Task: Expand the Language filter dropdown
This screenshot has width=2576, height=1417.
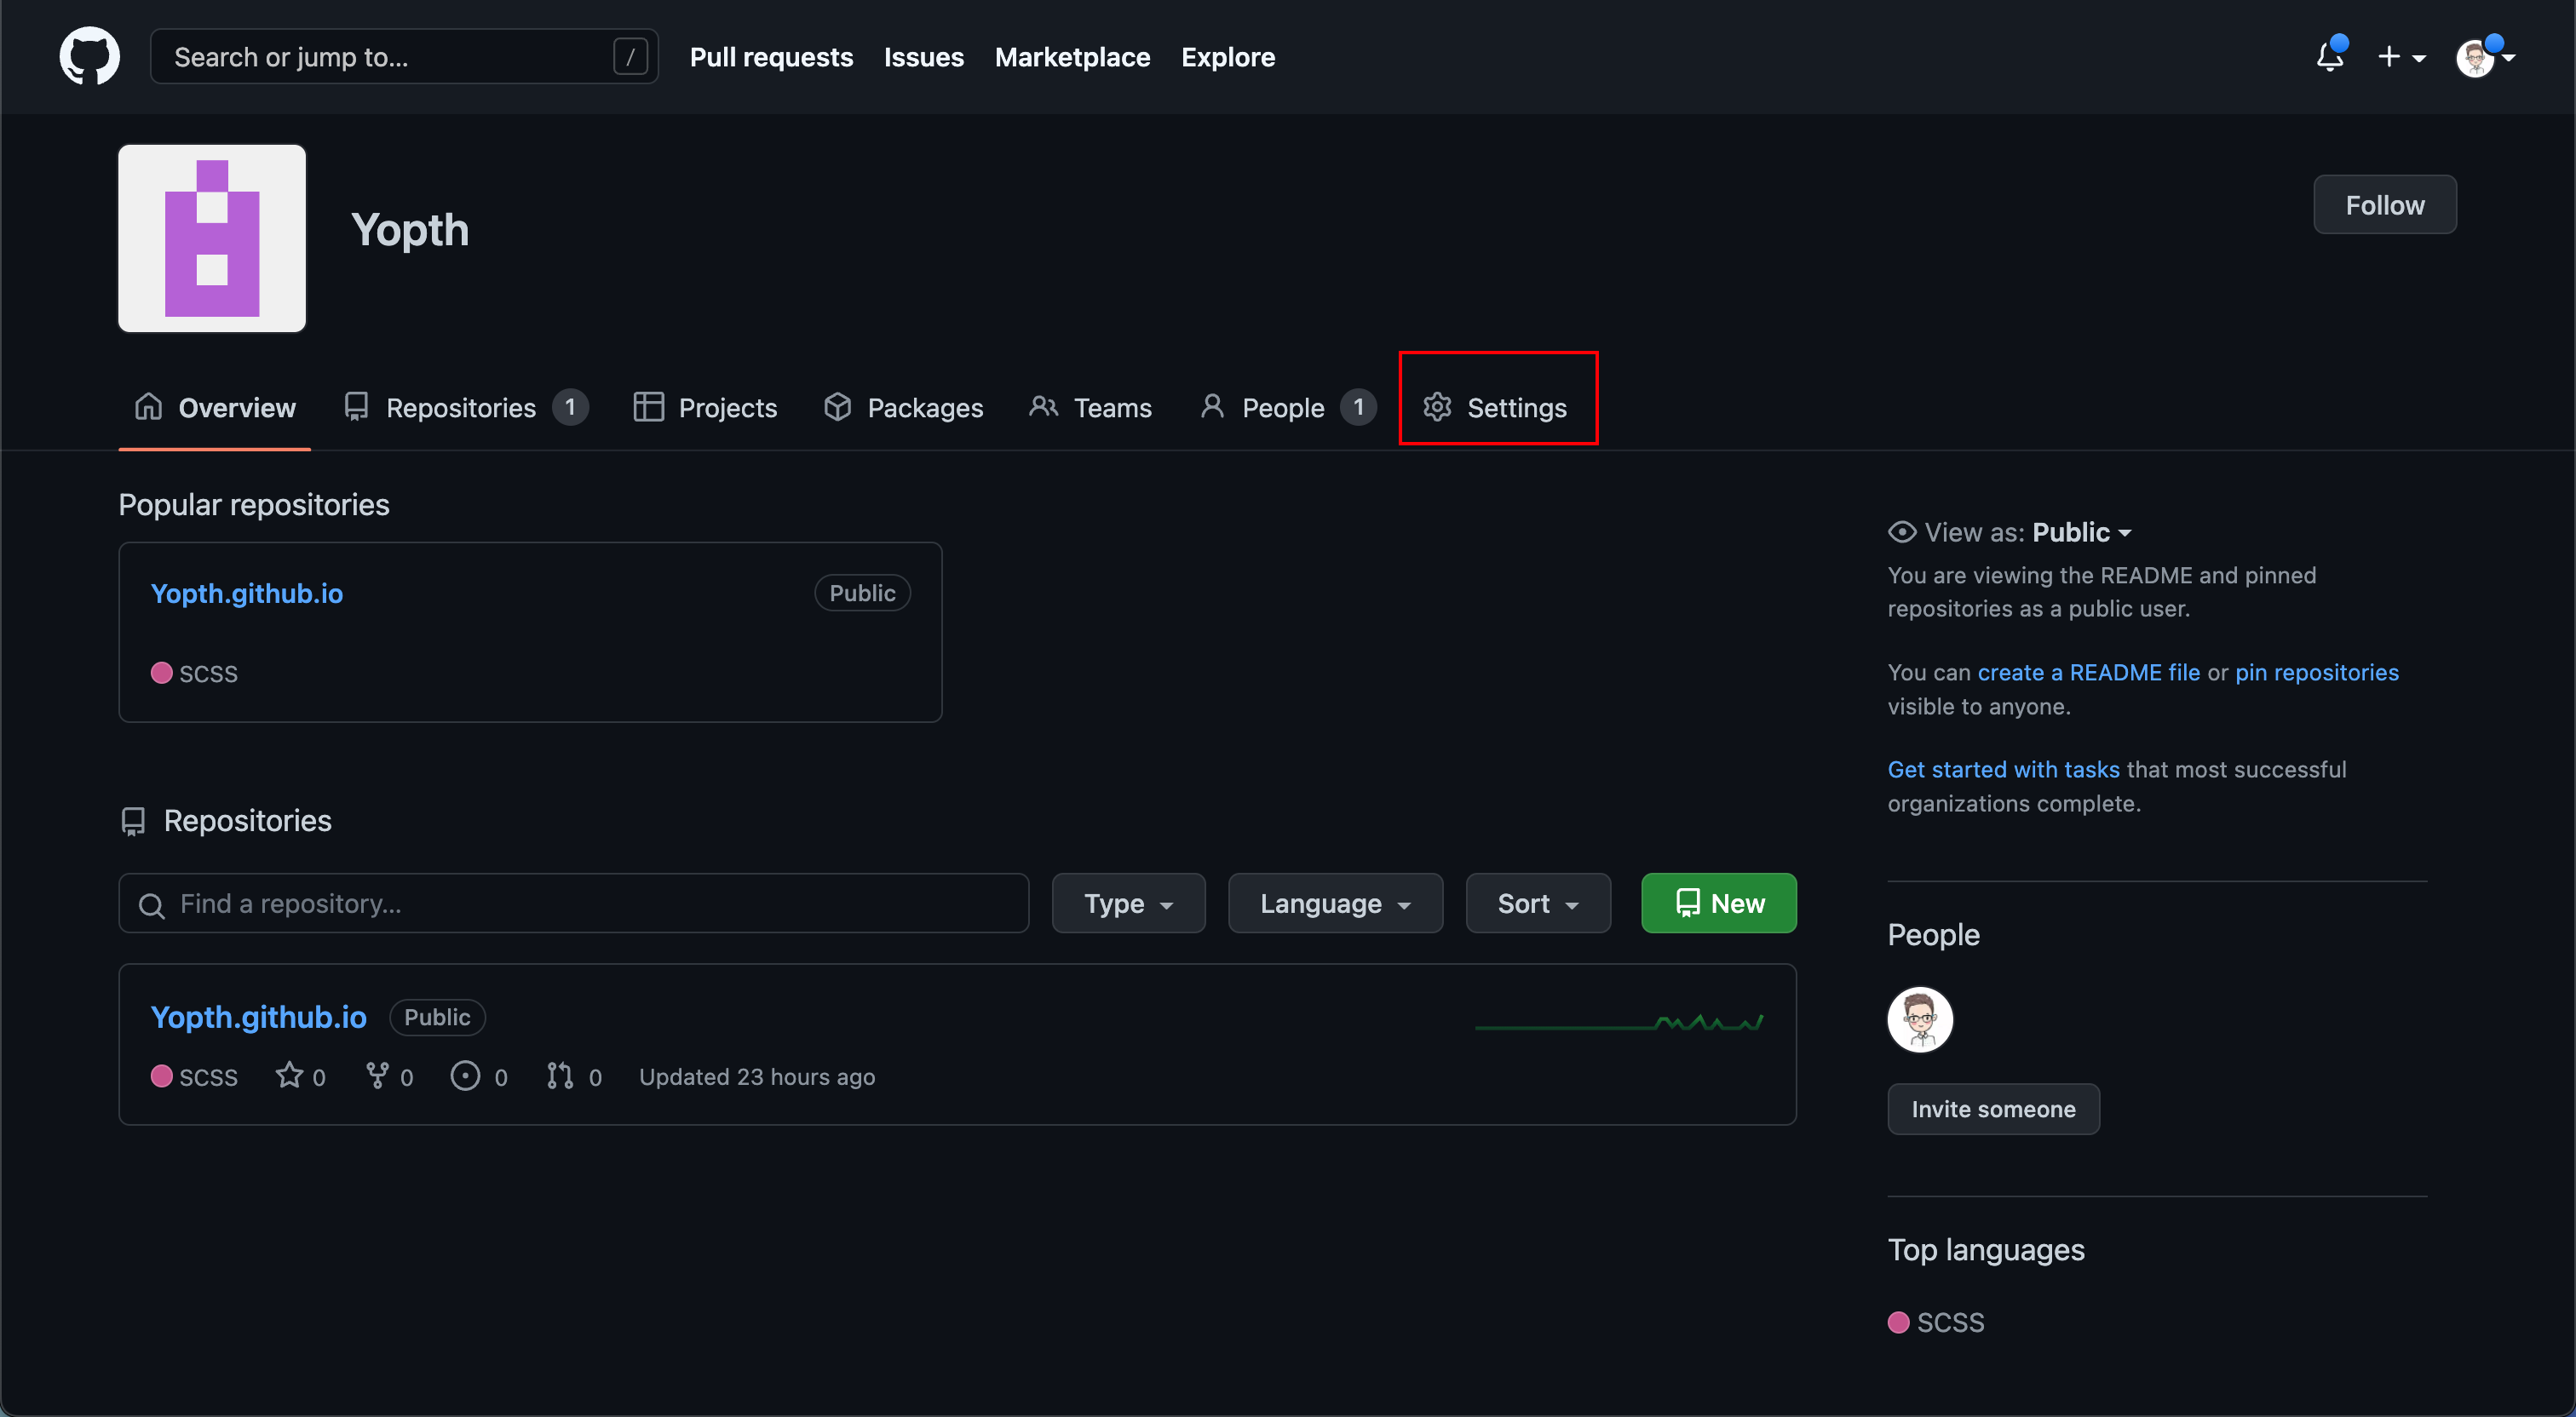Action: 1335,903
